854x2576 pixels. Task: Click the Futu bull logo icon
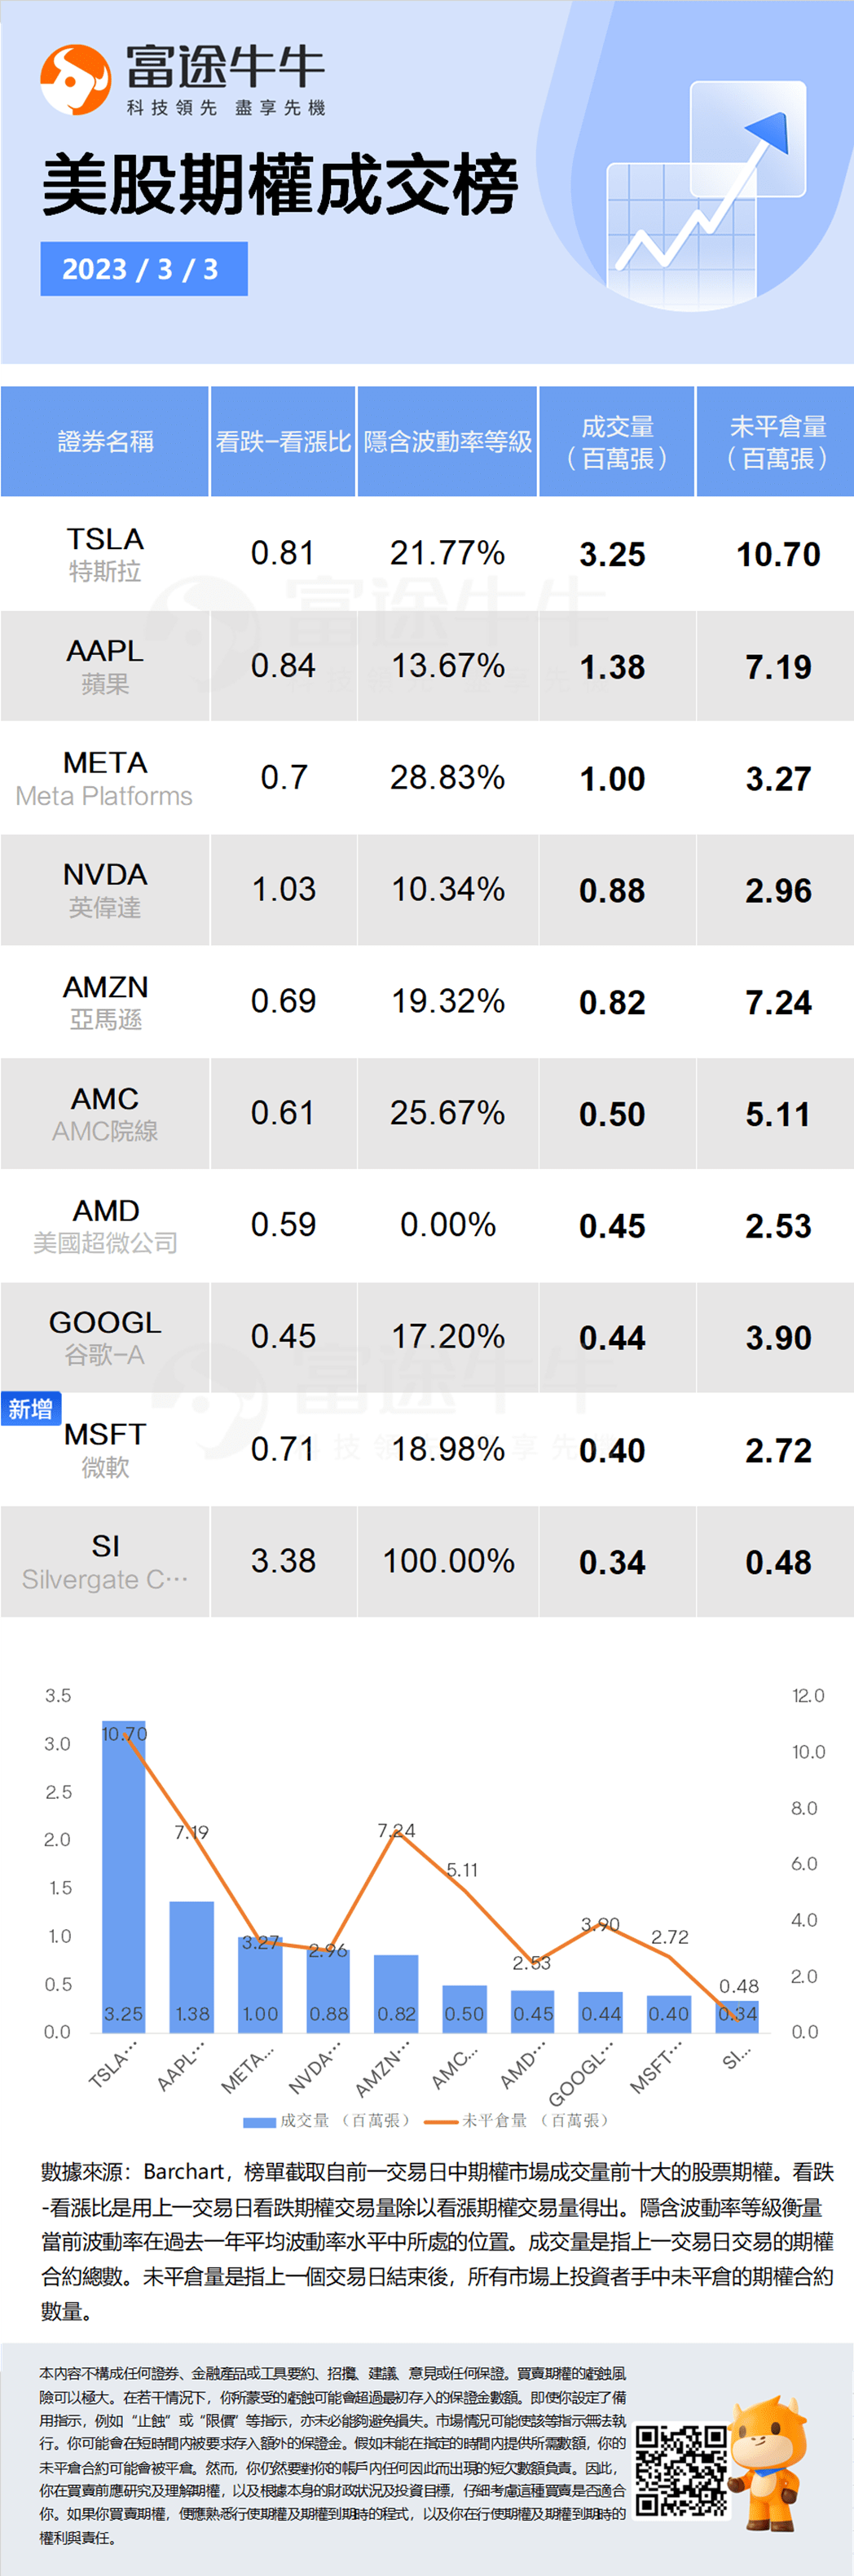(x=75, y=79)
